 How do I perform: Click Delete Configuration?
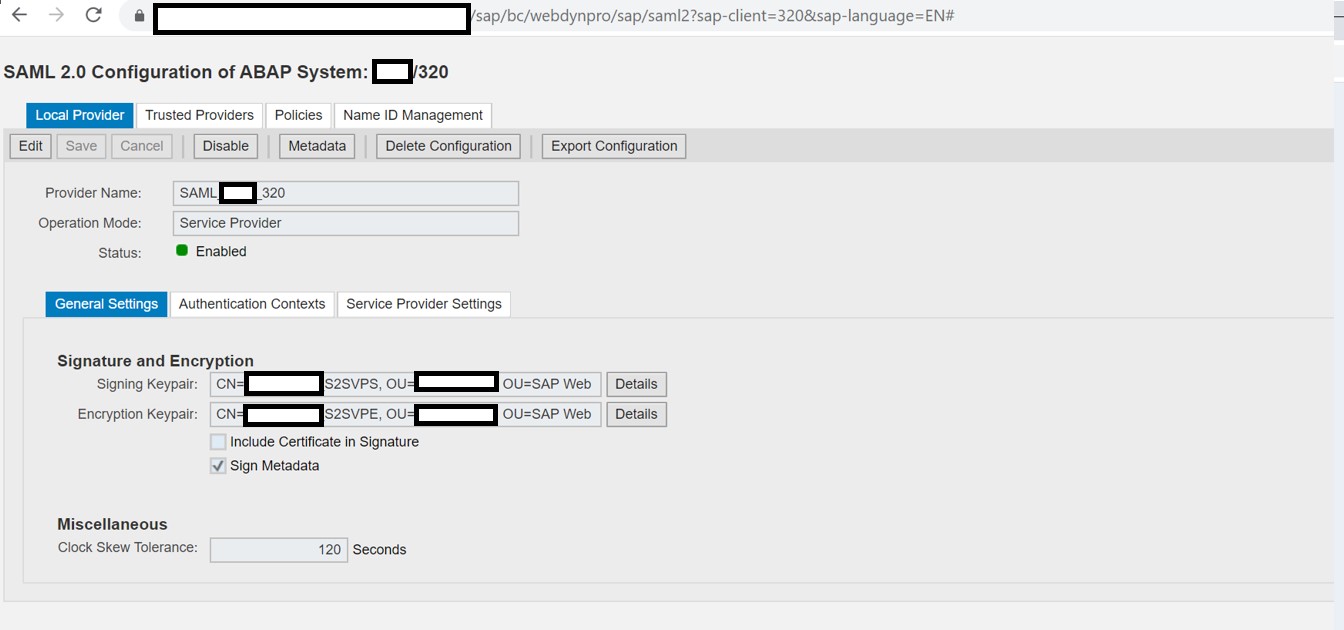click(447, 146)
